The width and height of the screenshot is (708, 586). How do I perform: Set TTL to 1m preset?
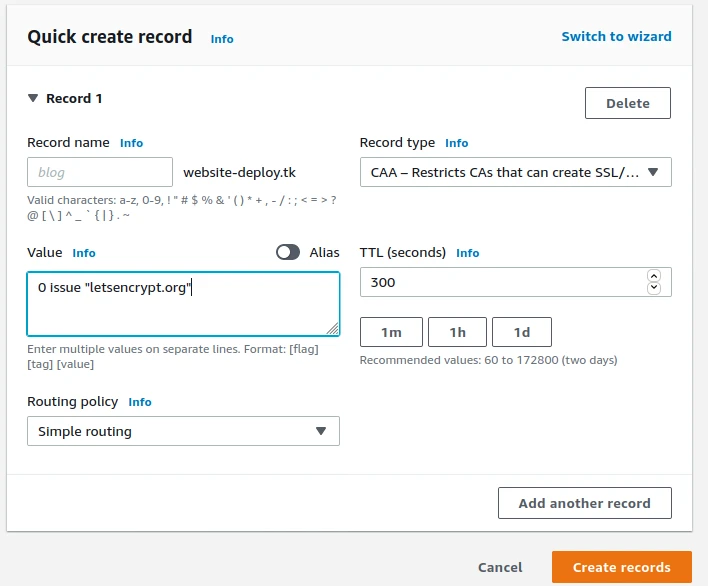click(391, 332)
